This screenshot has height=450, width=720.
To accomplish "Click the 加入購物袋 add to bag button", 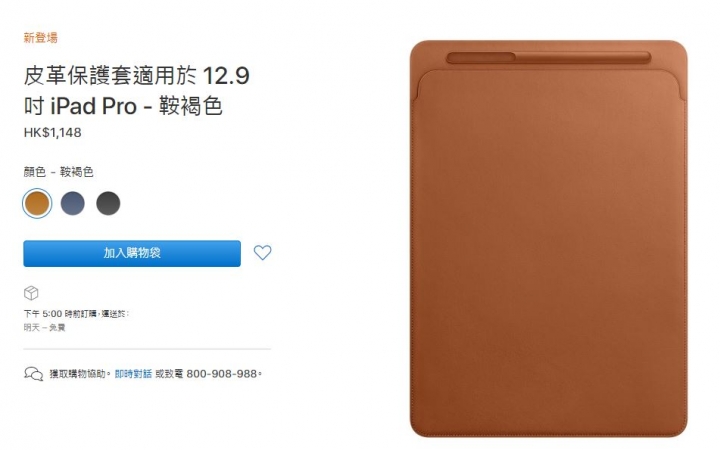I will click(x=132, y=253).
